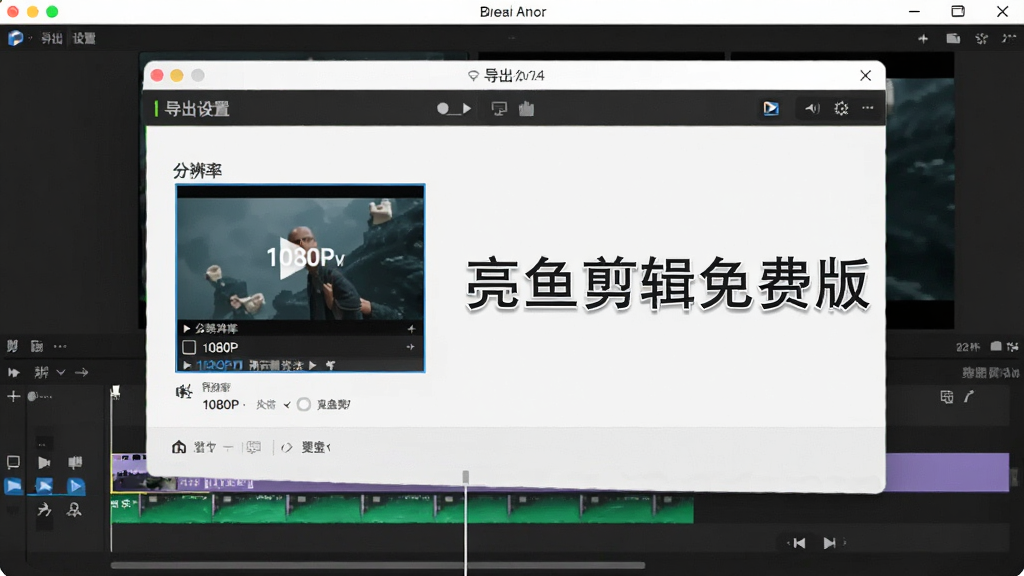
Task: Open the dropdown with the checkmark next to 1080P
Action: pyautogui.click(x=274, y=405)
